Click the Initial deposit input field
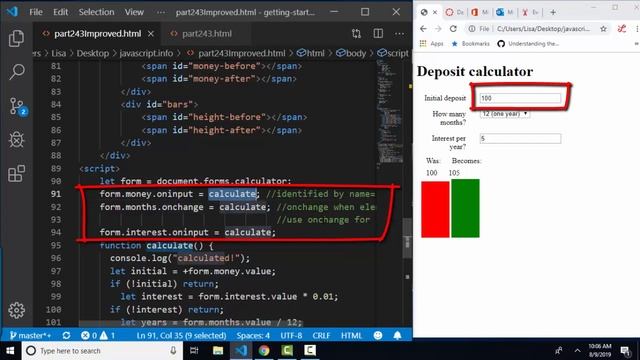 coord(520,98)
